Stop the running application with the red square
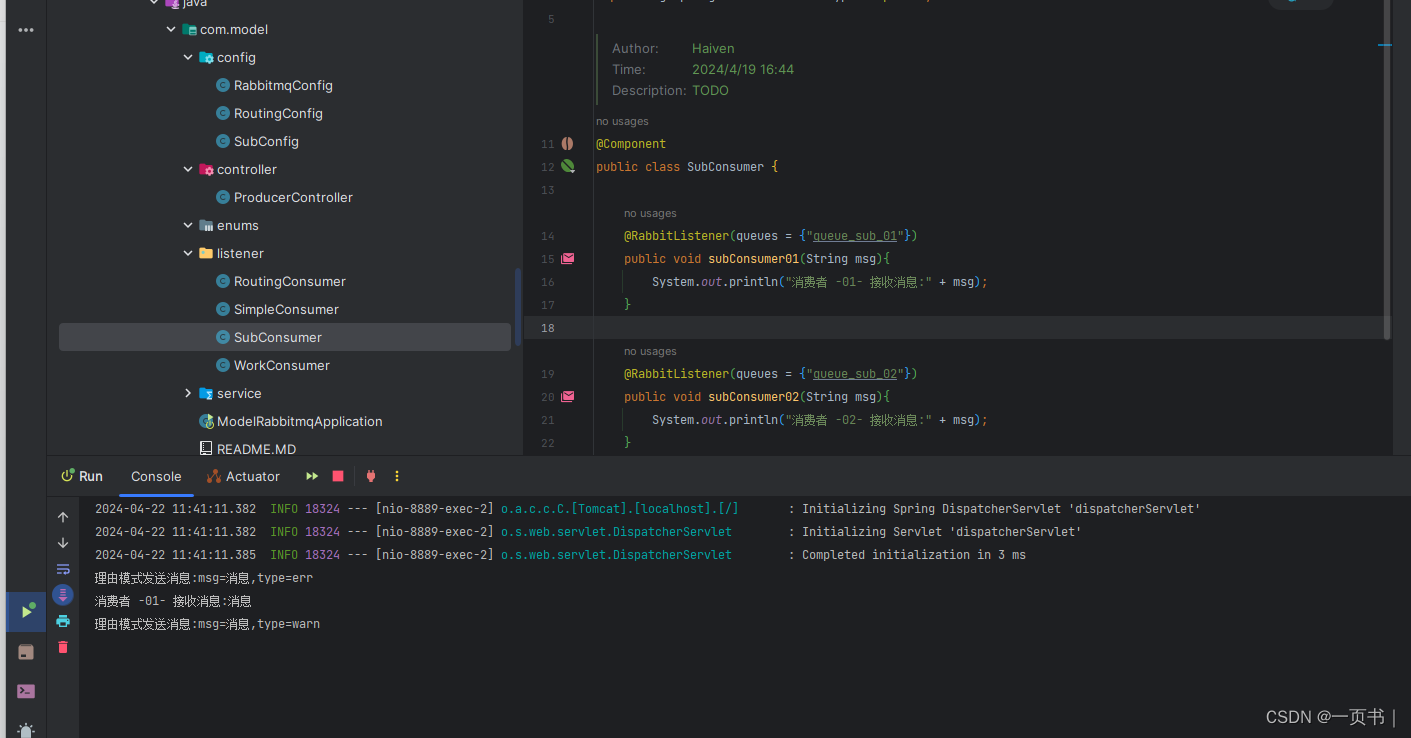 (x=338, y=476)
